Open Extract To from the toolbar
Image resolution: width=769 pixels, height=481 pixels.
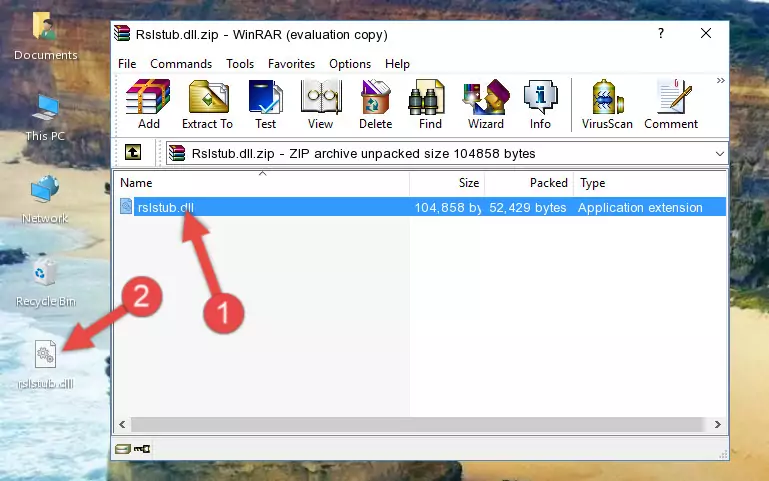point(207,104)
